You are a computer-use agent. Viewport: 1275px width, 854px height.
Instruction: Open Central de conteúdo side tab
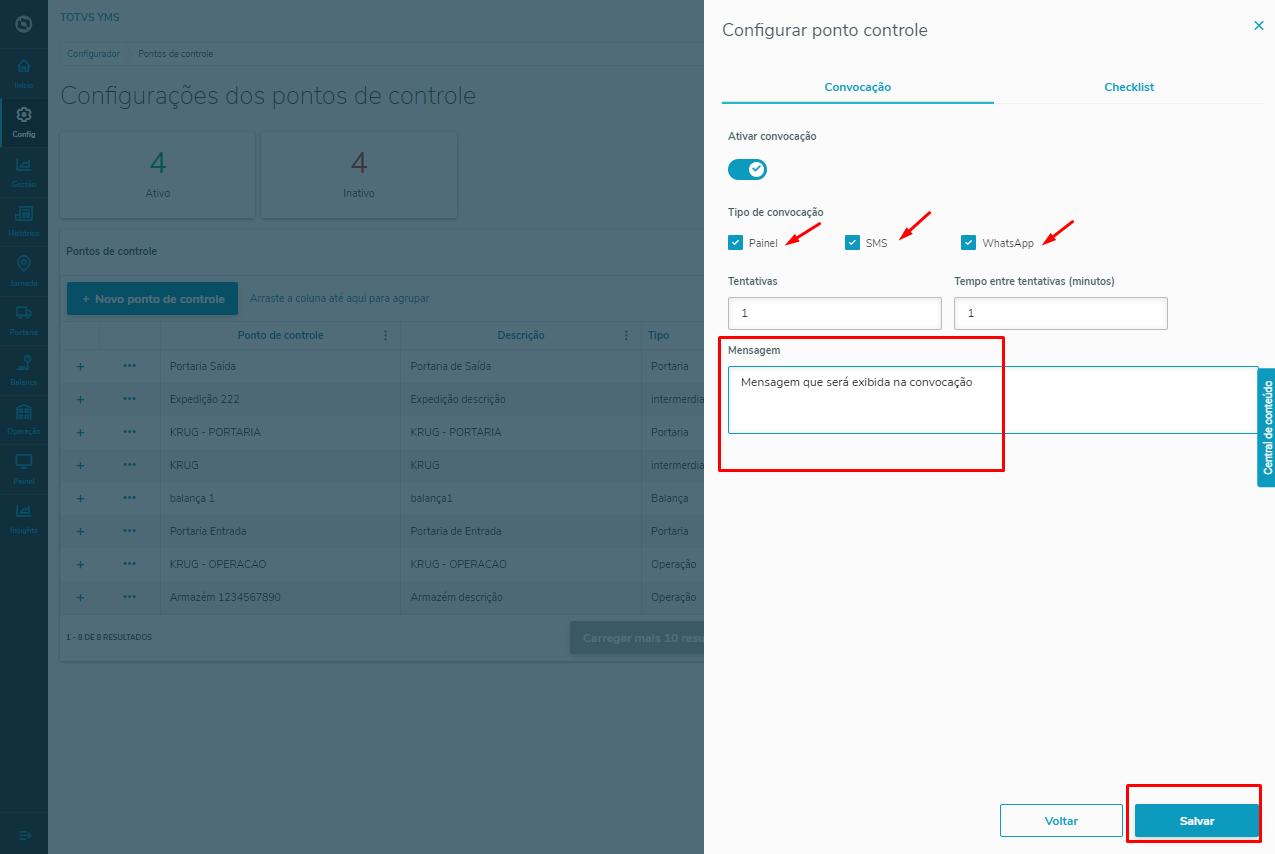1266,427
